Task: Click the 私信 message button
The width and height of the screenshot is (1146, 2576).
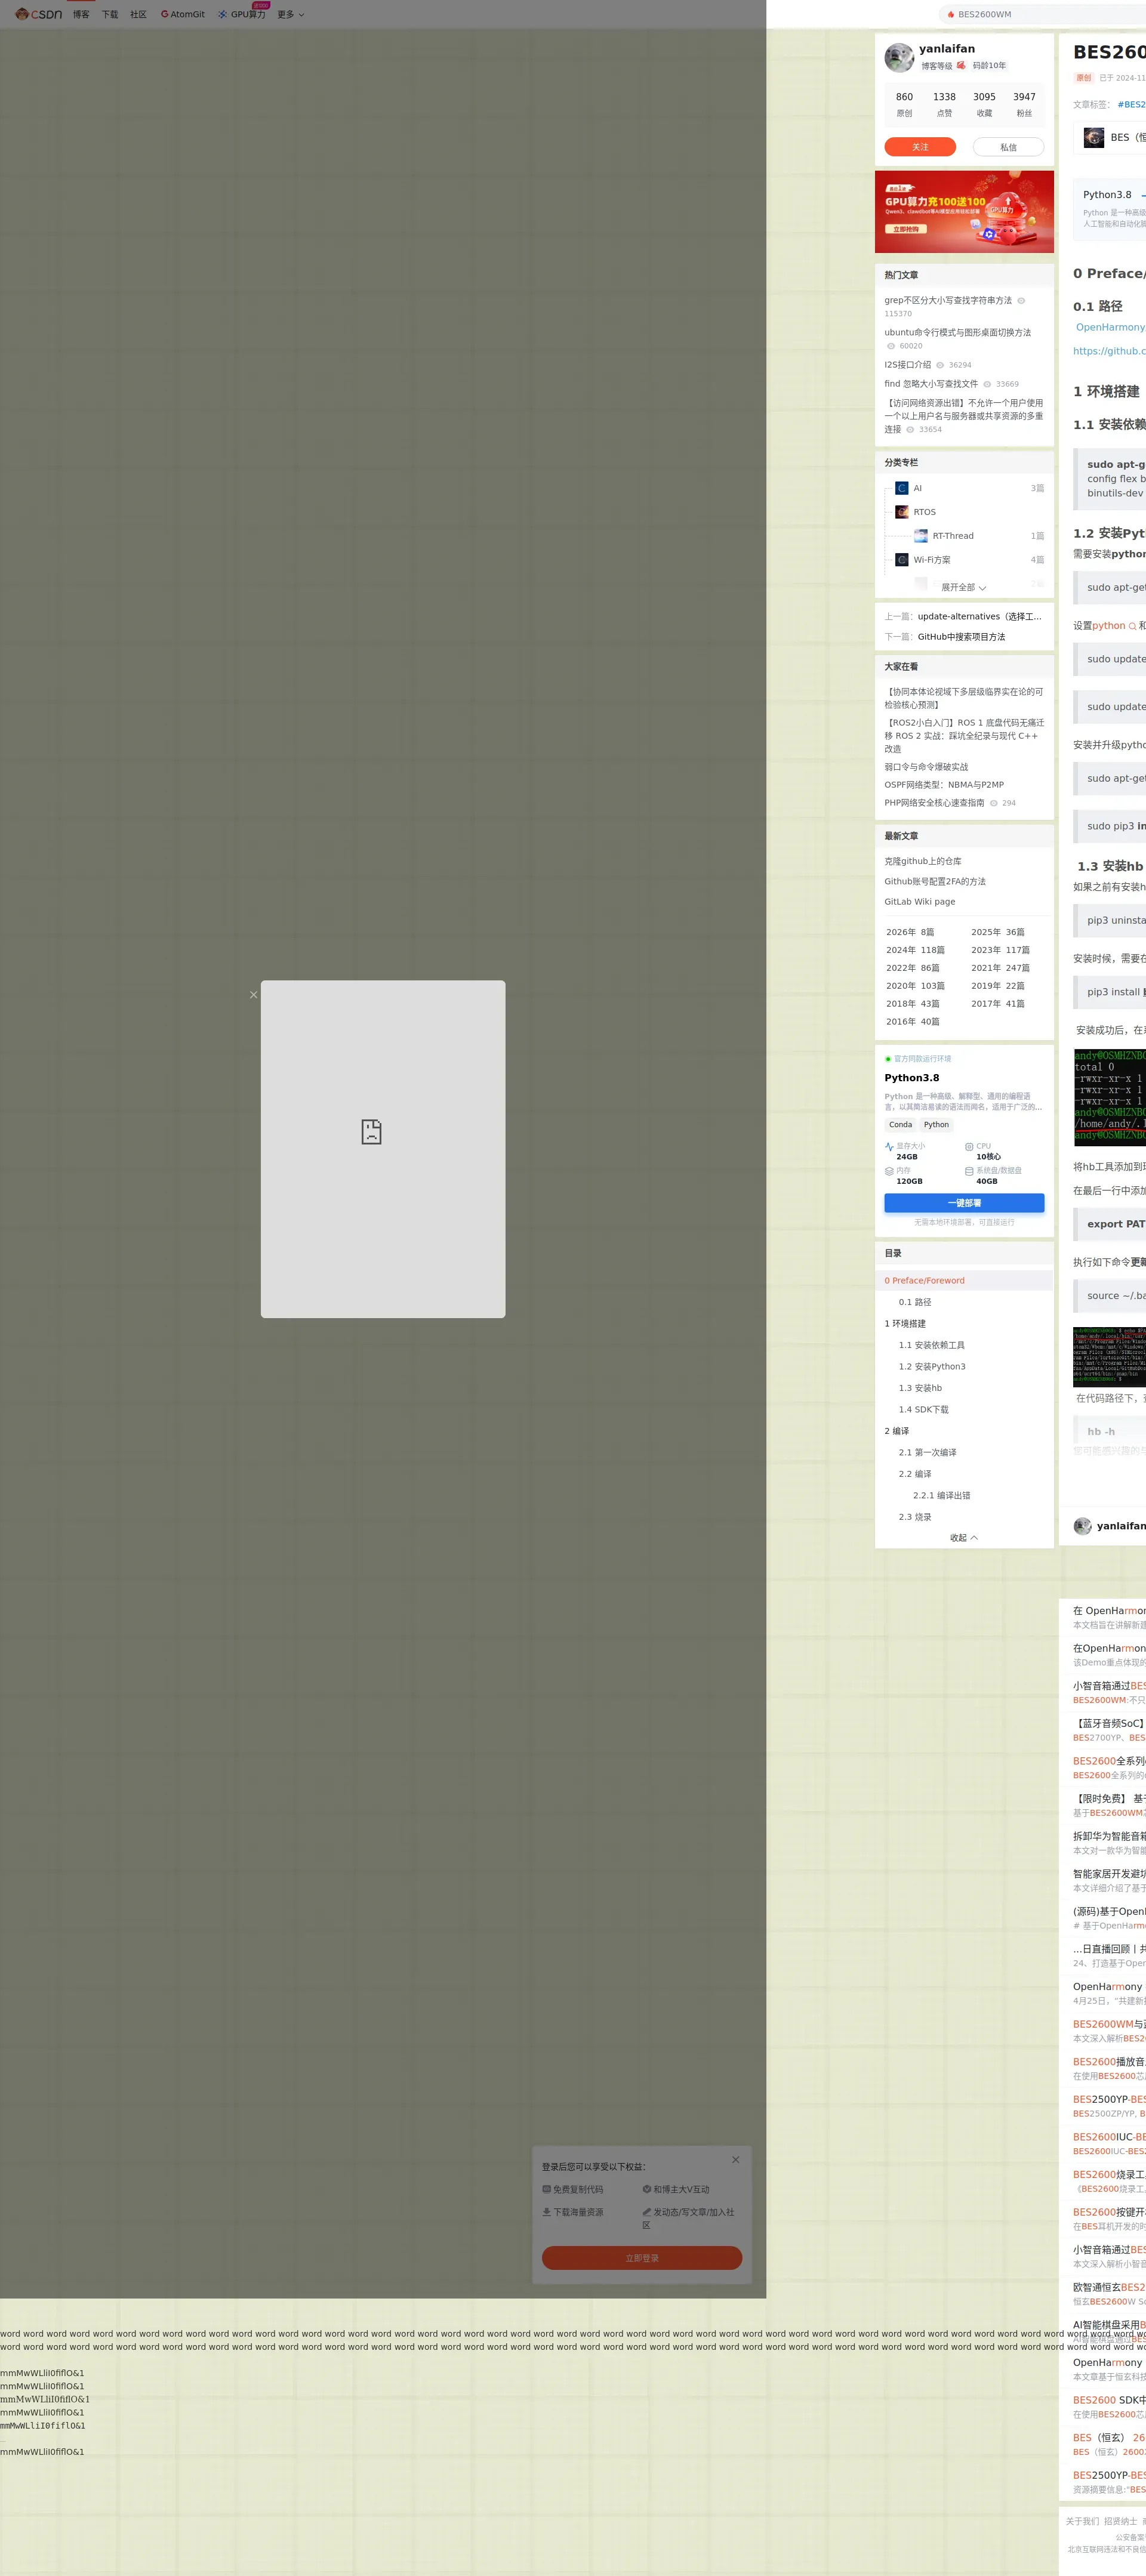Action: (1008, 147)
